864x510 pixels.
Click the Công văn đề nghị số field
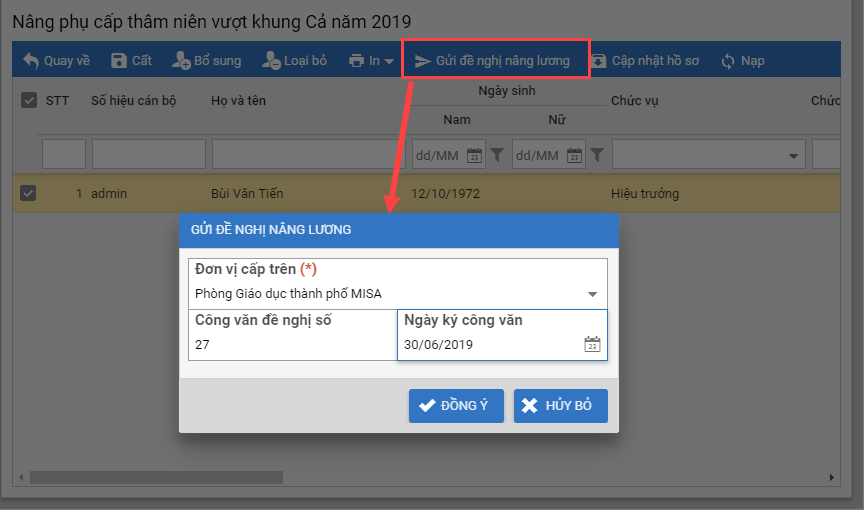[x=292, y=345]
